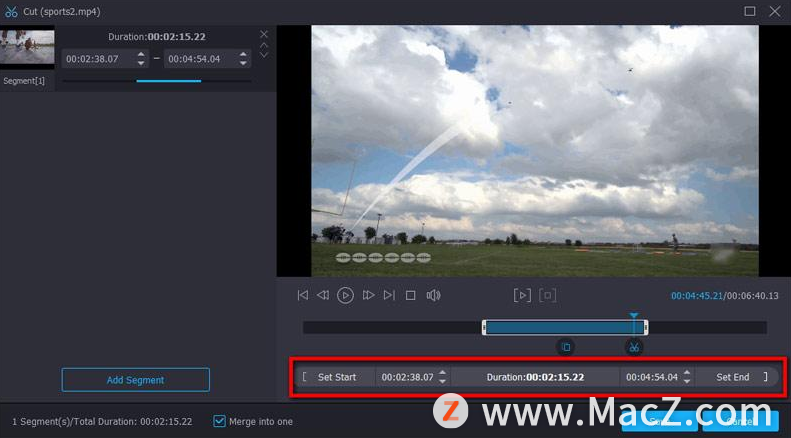Decrease end time in bottom trim bar

coord(687,381)
